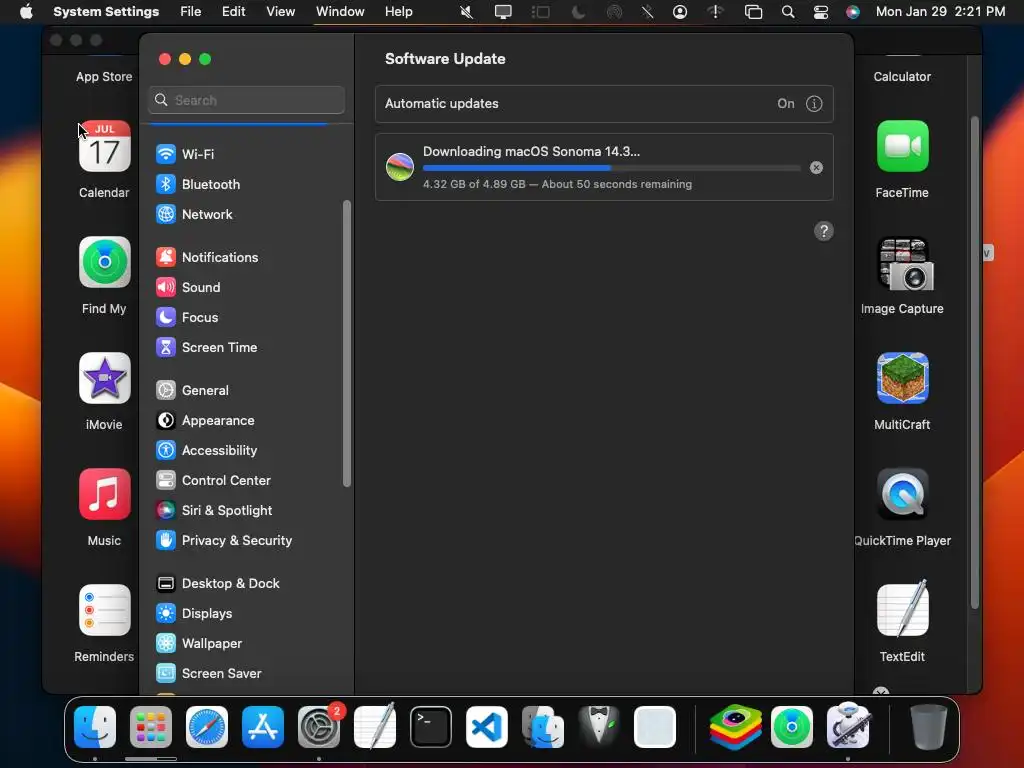Click muted sound icon in menu bar
This screenshot has height=768, width=1024.
click(466, 12)
